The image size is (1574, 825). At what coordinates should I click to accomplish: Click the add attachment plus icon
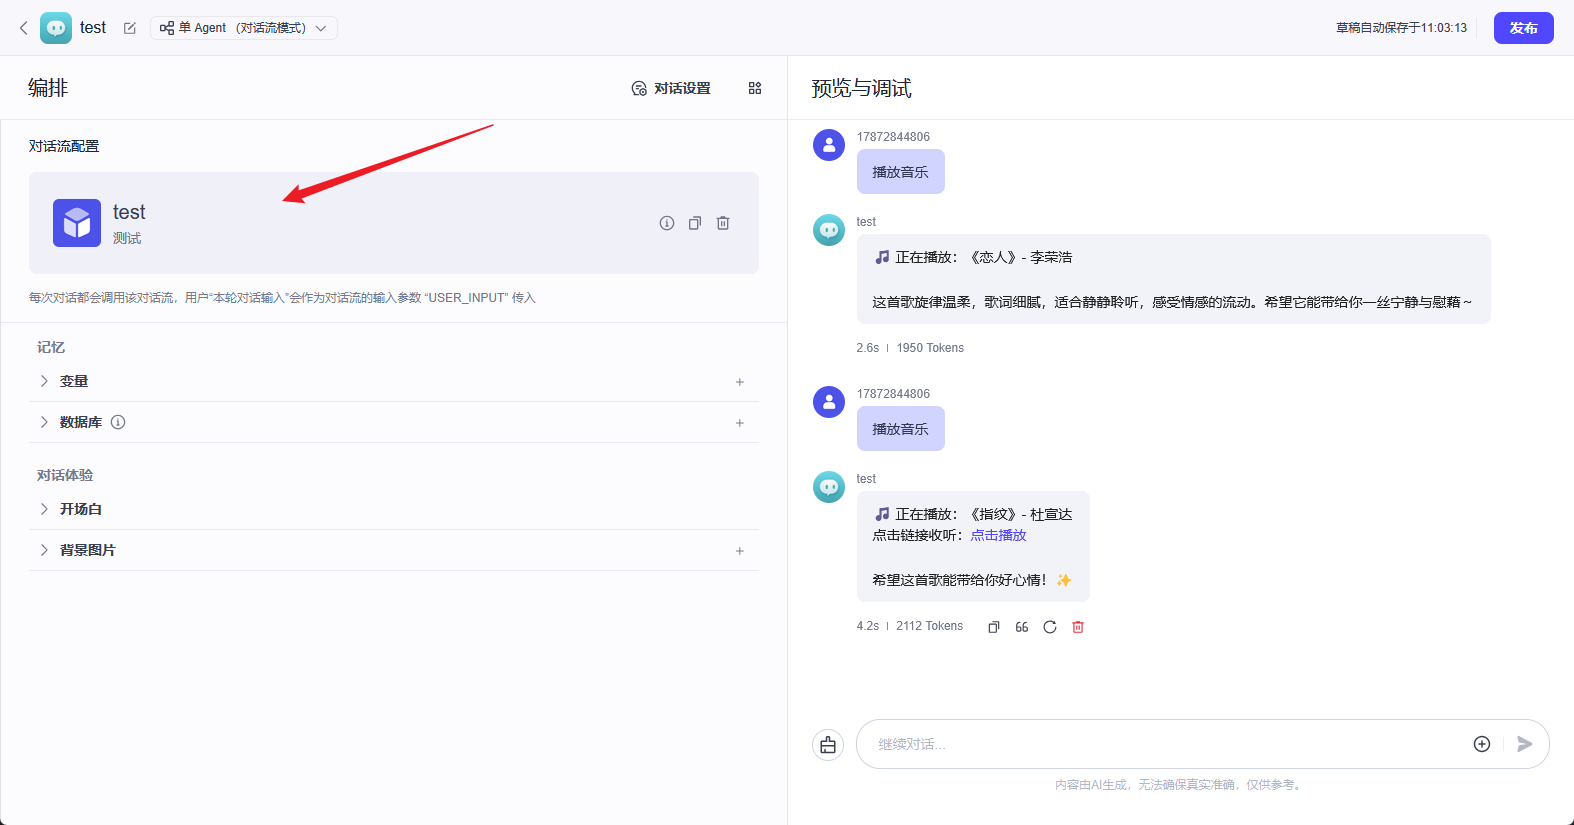pos(1482,744)
